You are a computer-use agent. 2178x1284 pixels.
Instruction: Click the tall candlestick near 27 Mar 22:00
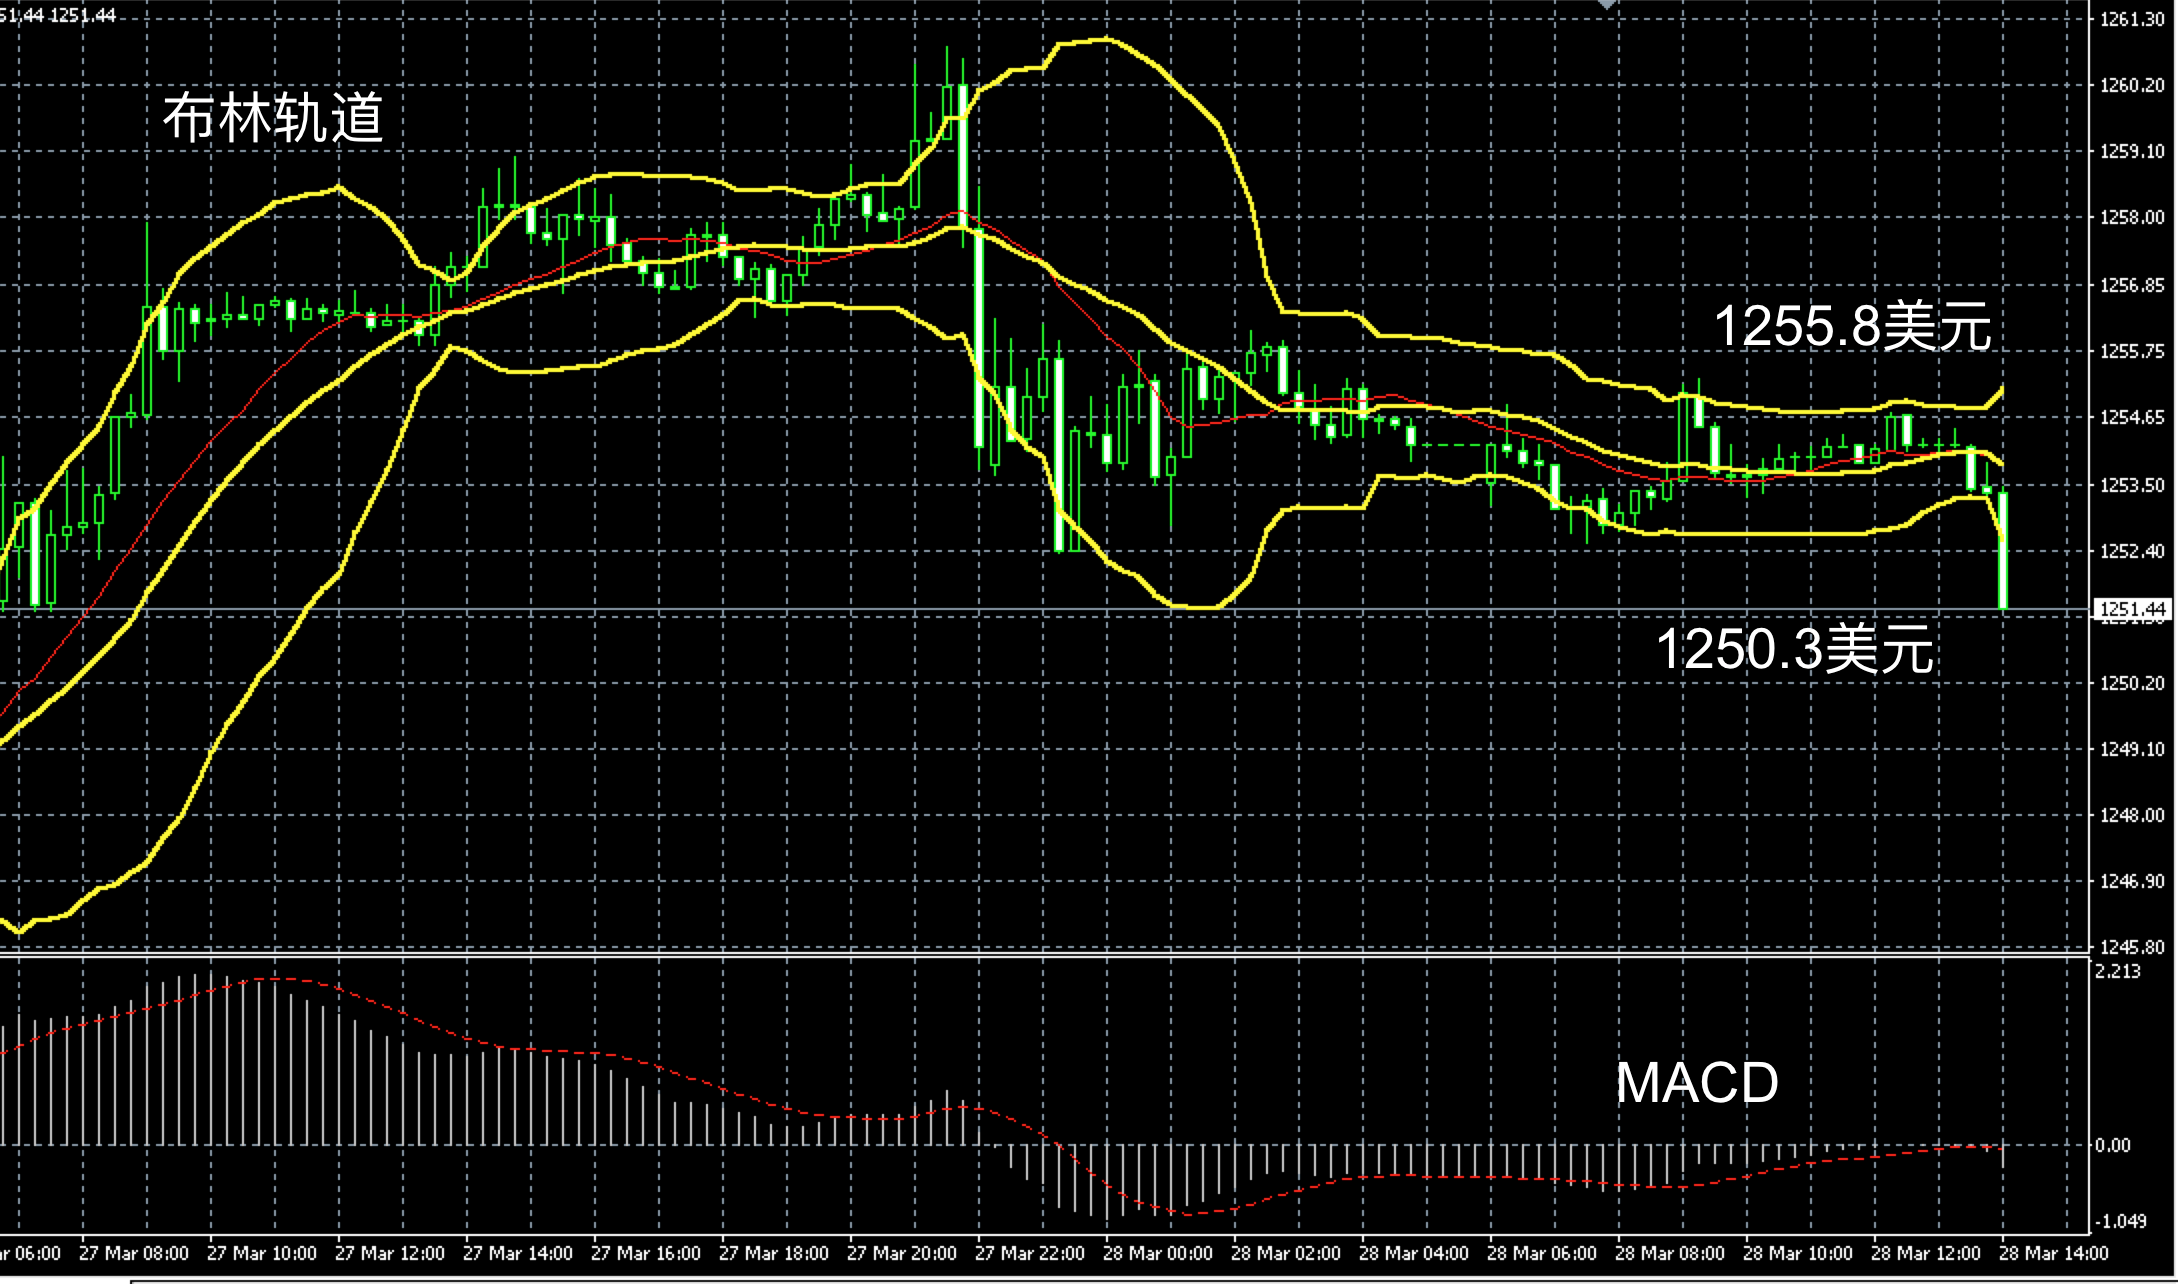coord(979,340)
